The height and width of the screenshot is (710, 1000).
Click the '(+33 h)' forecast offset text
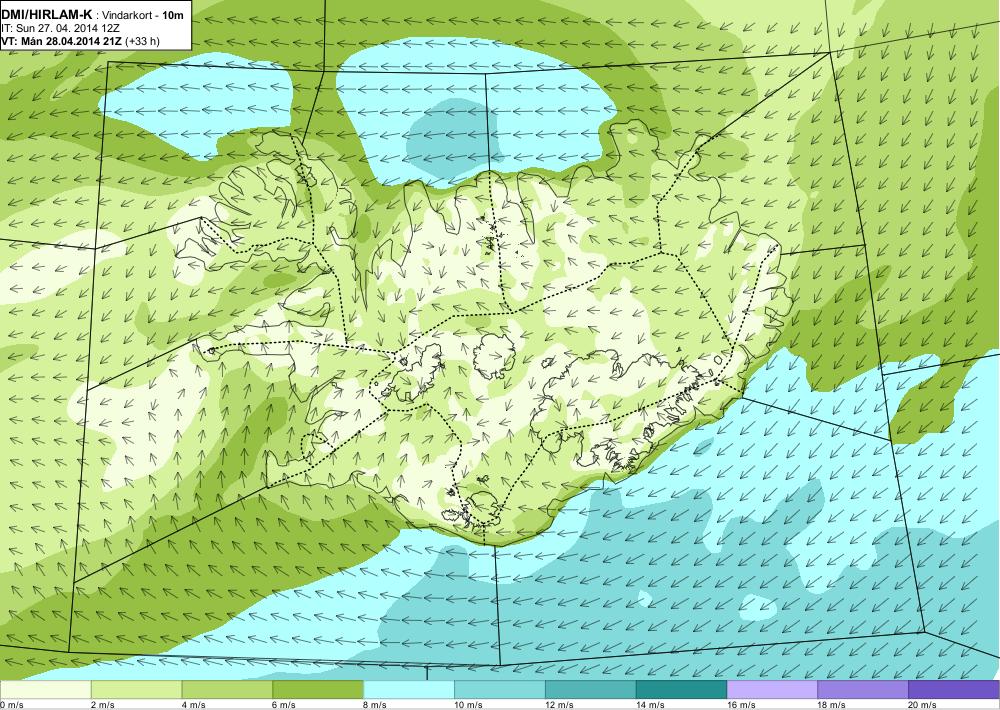[x=143, y=41]
